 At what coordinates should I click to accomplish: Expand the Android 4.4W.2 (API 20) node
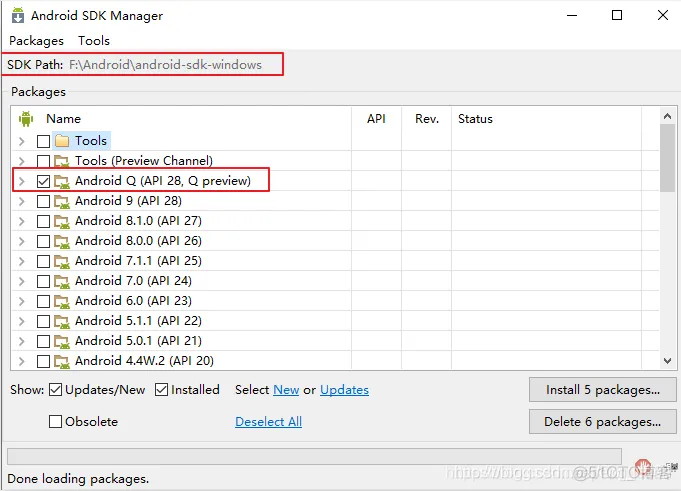pyautogui.click(x=22, y=361)
